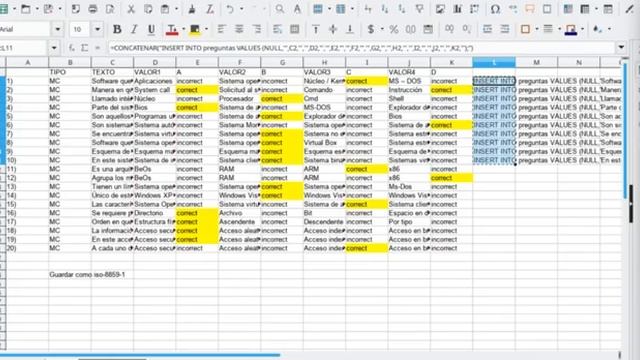Viewport: 640px width, 360px height.
Task: Select column L header
Action: tap(494, 62)
